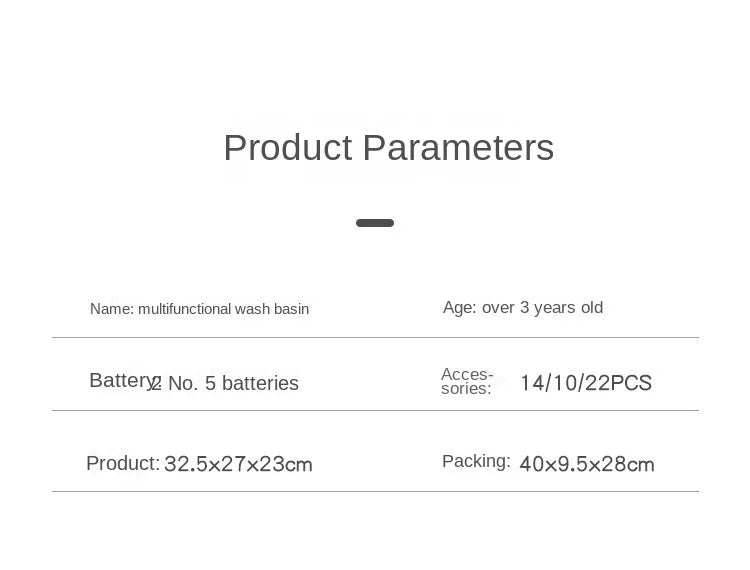Click the "PCS" unit in accessories value
This screenshot has width=750, height=570.
tap(631, 383)
